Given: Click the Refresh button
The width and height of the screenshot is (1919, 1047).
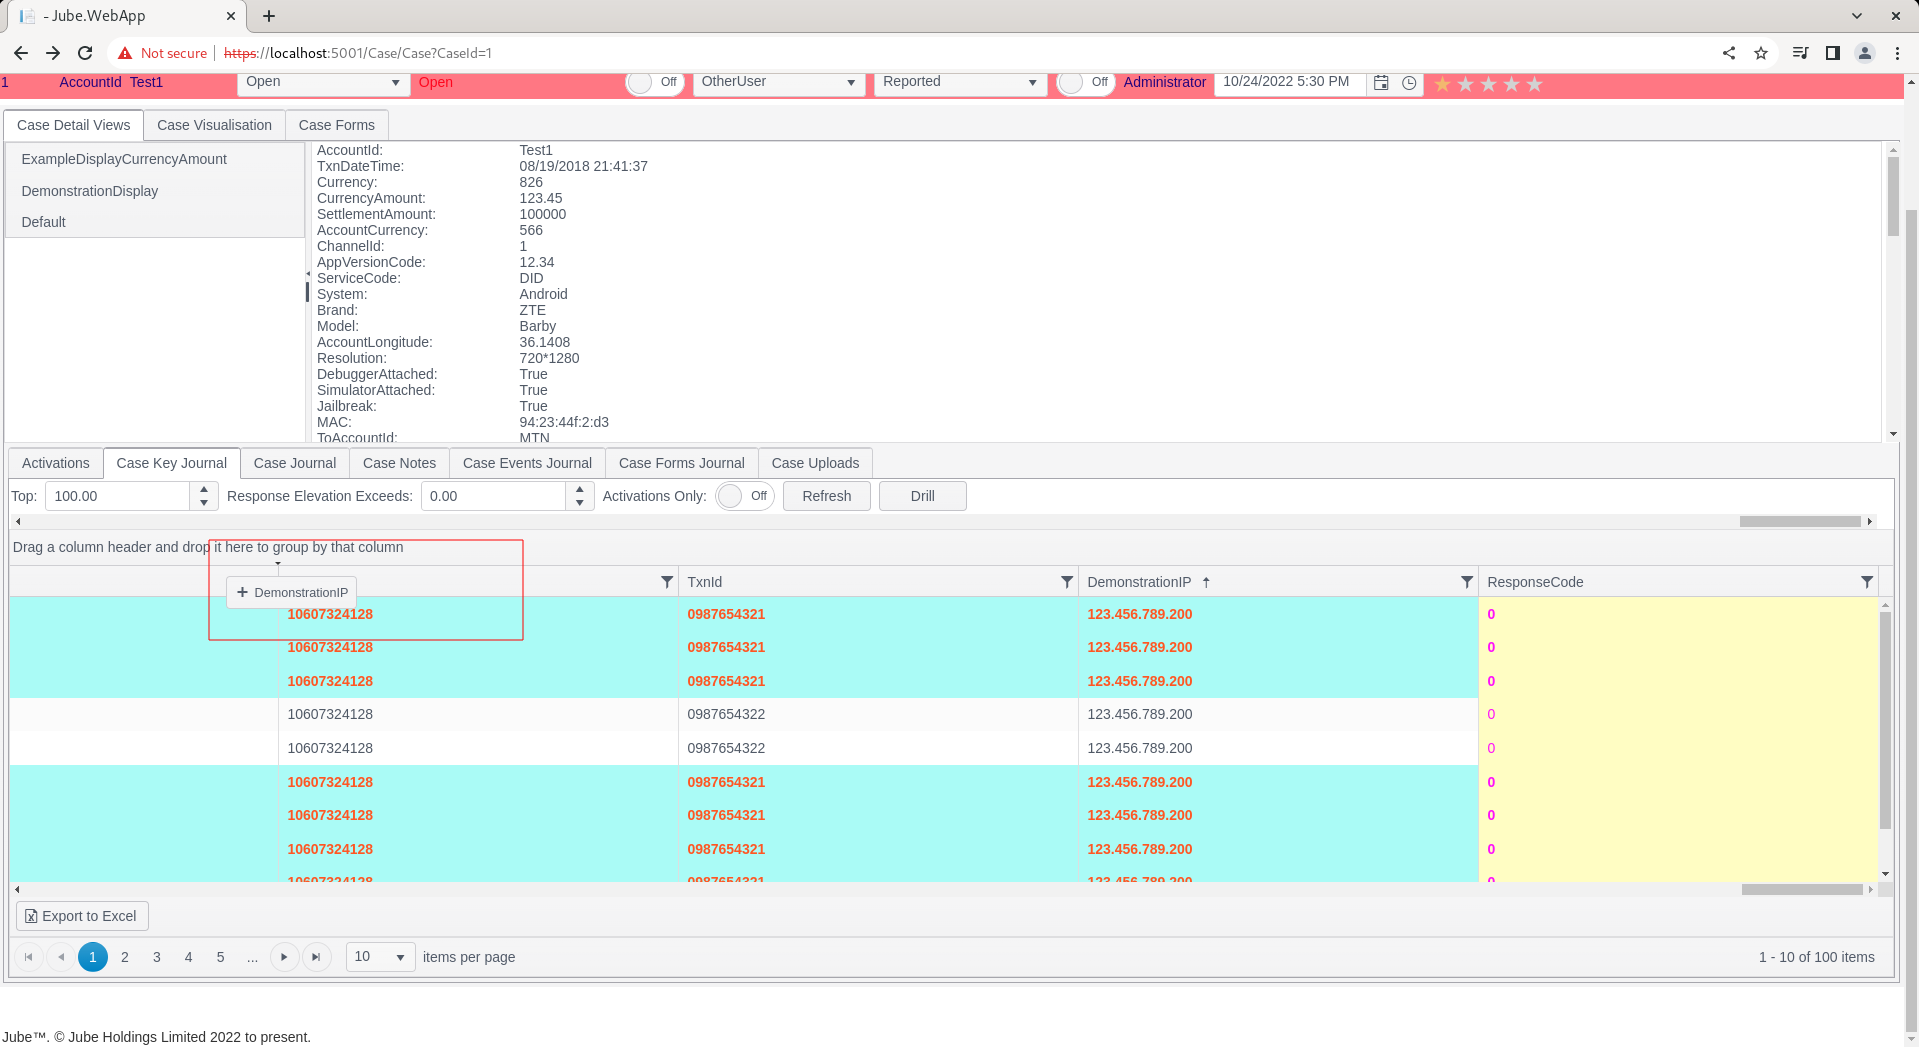Looking at the screenshot, I should pyautogui.click(x=827, y=496).
